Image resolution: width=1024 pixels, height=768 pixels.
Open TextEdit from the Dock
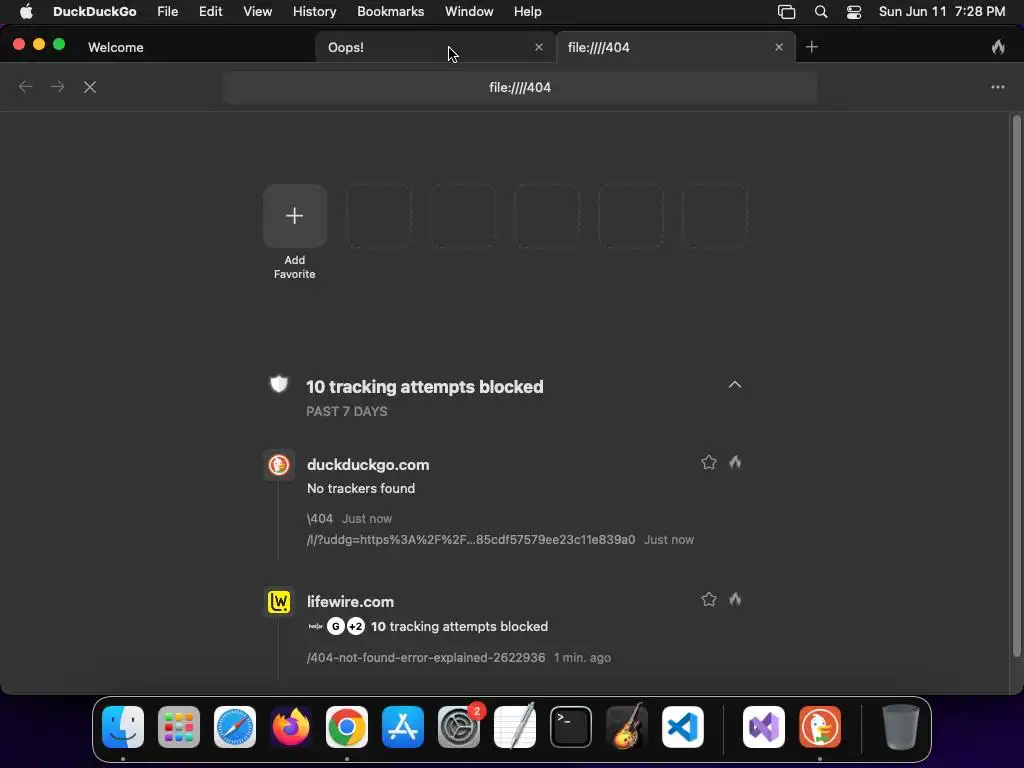coord(515,727)
